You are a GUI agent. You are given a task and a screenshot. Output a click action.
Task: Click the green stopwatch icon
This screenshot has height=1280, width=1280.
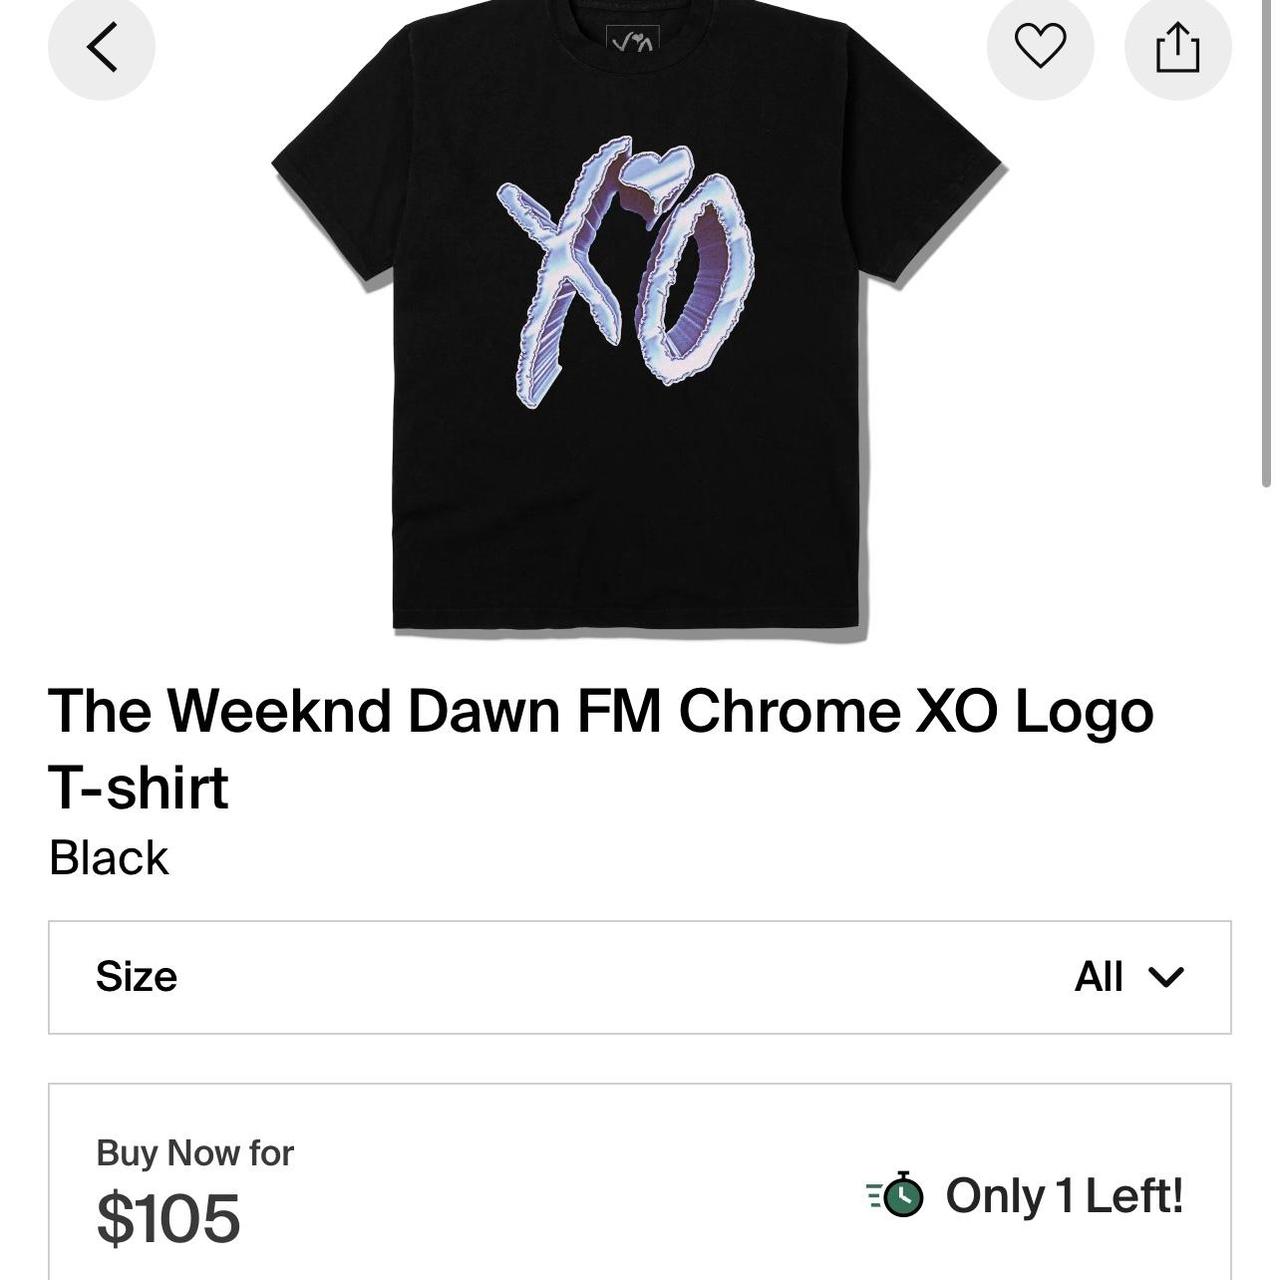(897, 1195)
